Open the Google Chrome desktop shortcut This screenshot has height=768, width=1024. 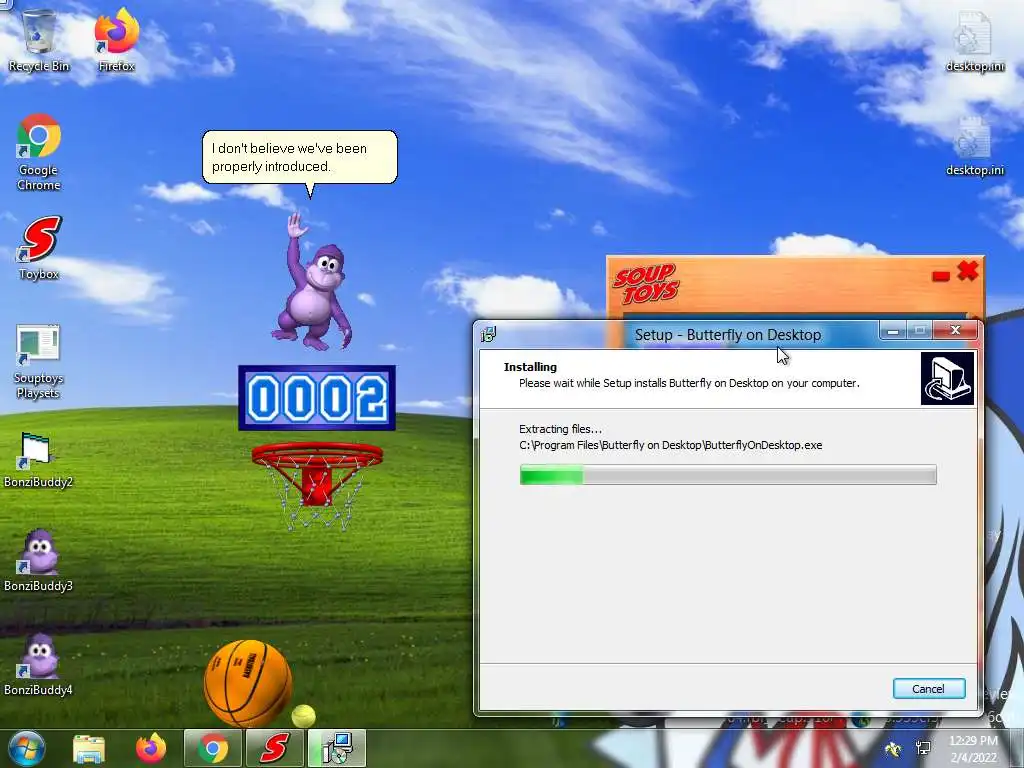point(39,152)
